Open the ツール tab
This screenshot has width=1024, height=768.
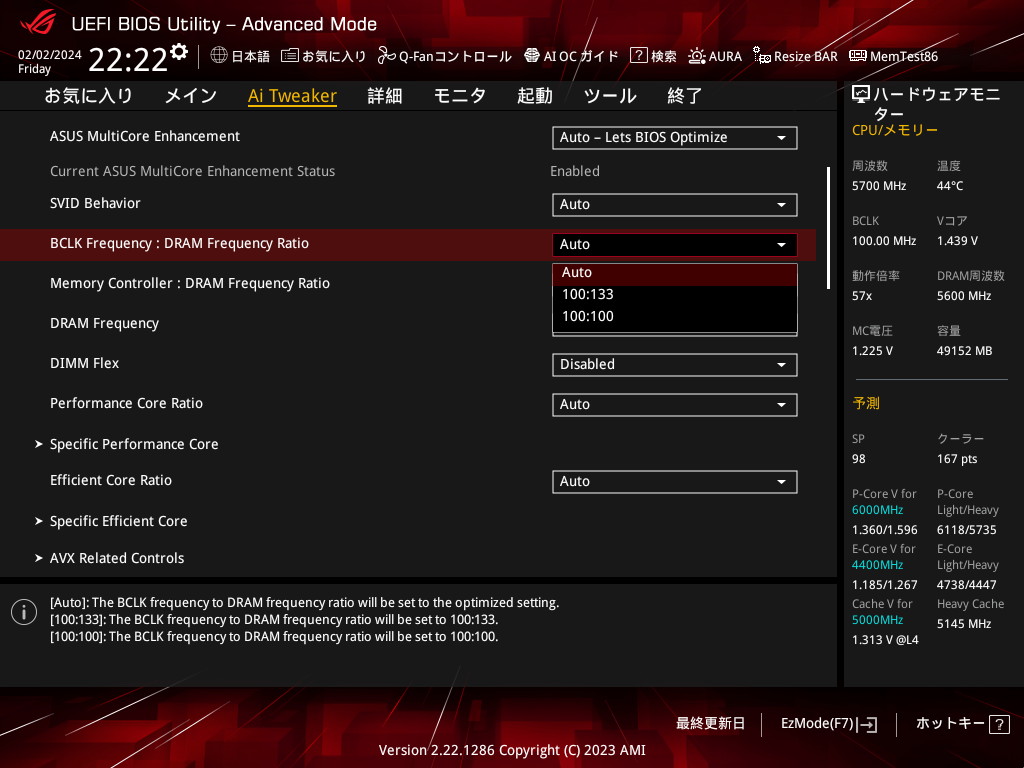(x=609, y=95)
